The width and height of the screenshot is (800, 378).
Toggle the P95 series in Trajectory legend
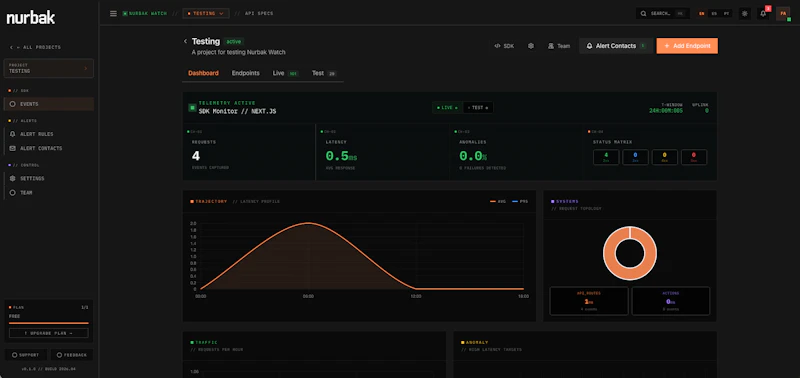coord(520,201)
